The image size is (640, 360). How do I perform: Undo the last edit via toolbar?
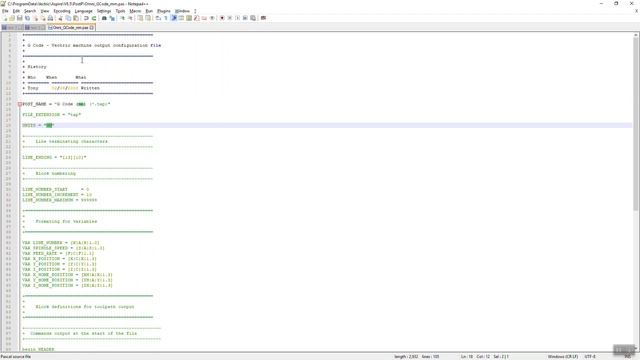[x=86, y=18]
